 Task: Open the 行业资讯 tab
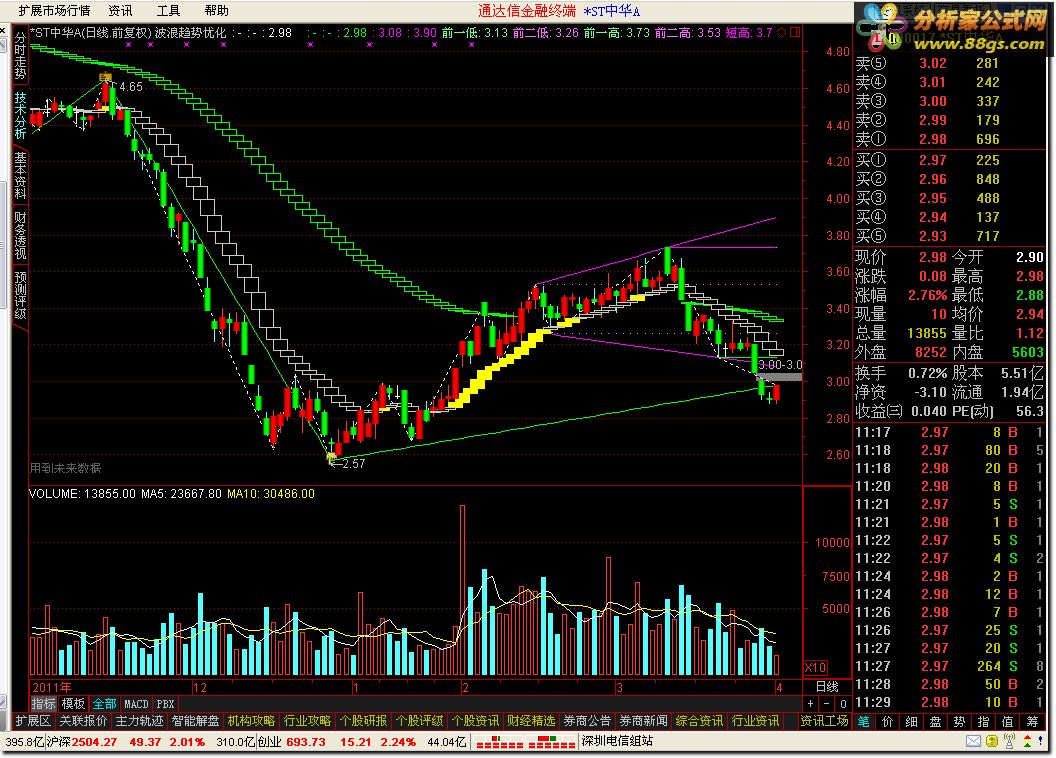pos(755,721)
